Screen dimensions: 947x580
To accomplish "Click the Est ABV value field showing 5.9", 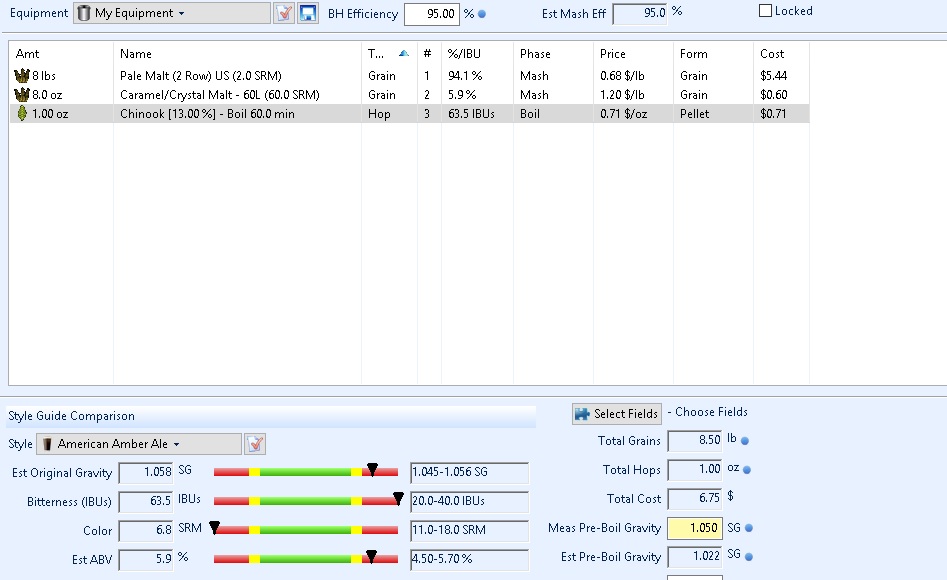I will (x=146, y=559).
